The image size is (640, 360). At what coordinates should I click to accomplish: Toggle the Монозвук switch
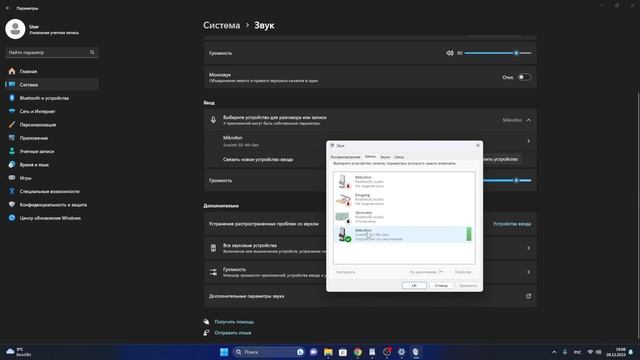pyautogui.click(x=524, y=77)
